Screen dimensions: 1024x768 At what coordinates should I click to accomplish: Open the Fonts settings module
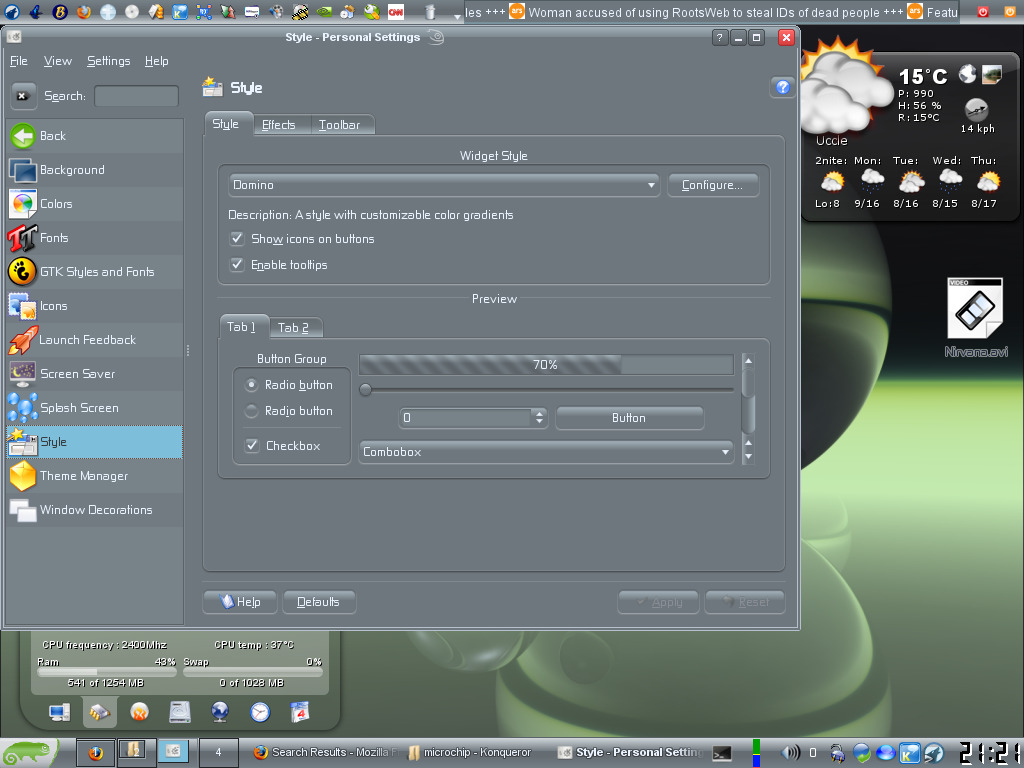(x=95, y=238)
